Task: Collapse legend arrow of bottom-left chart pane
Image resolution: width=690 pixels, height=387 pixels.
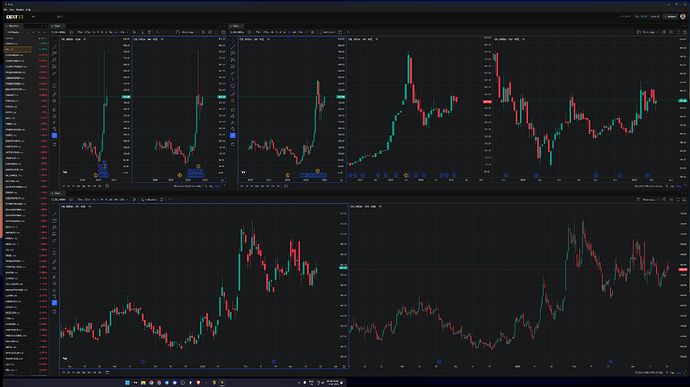Action: tap(90, 206)
